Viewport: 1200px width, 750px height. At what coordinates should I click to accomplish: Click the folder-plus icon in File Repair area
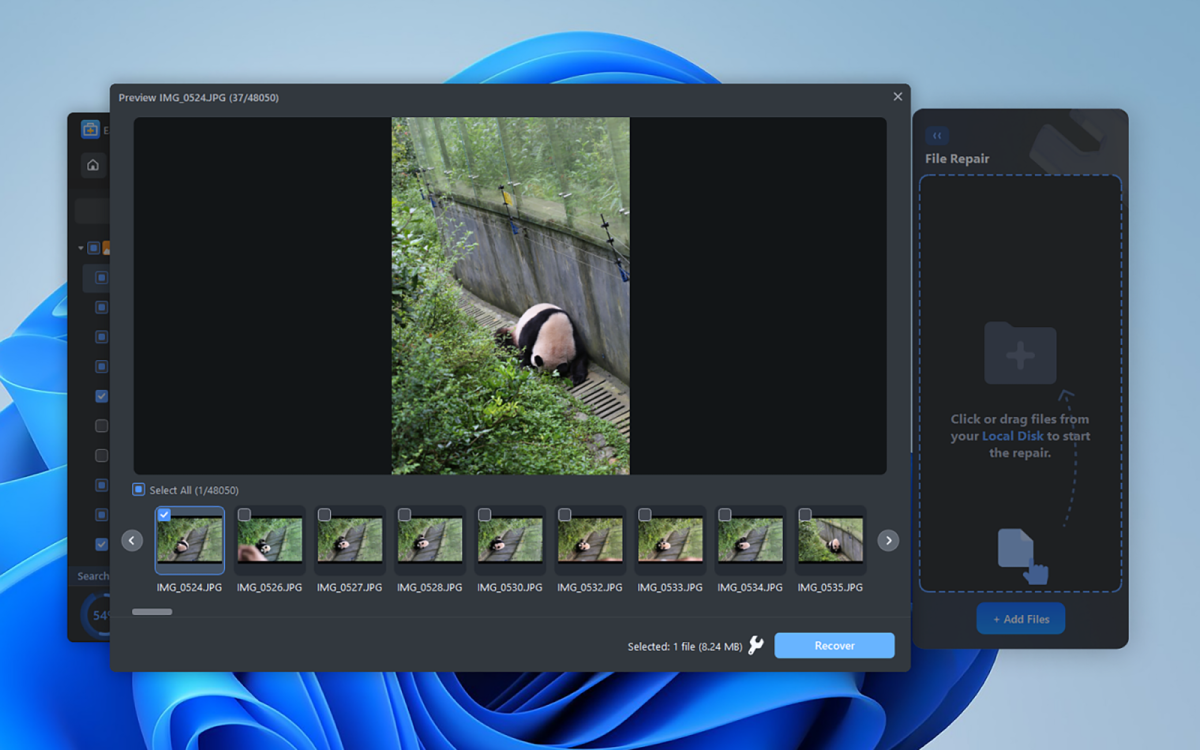[x=1019, y=352]
